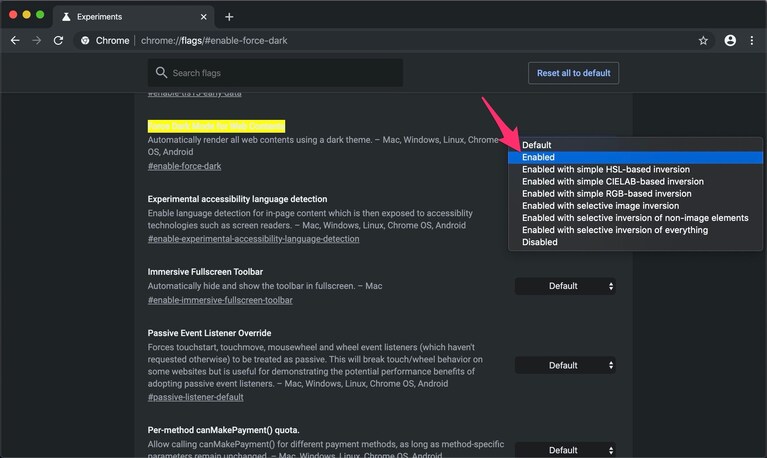
Task: Open the #enable-force-dark link
Action: click(184, 166)
